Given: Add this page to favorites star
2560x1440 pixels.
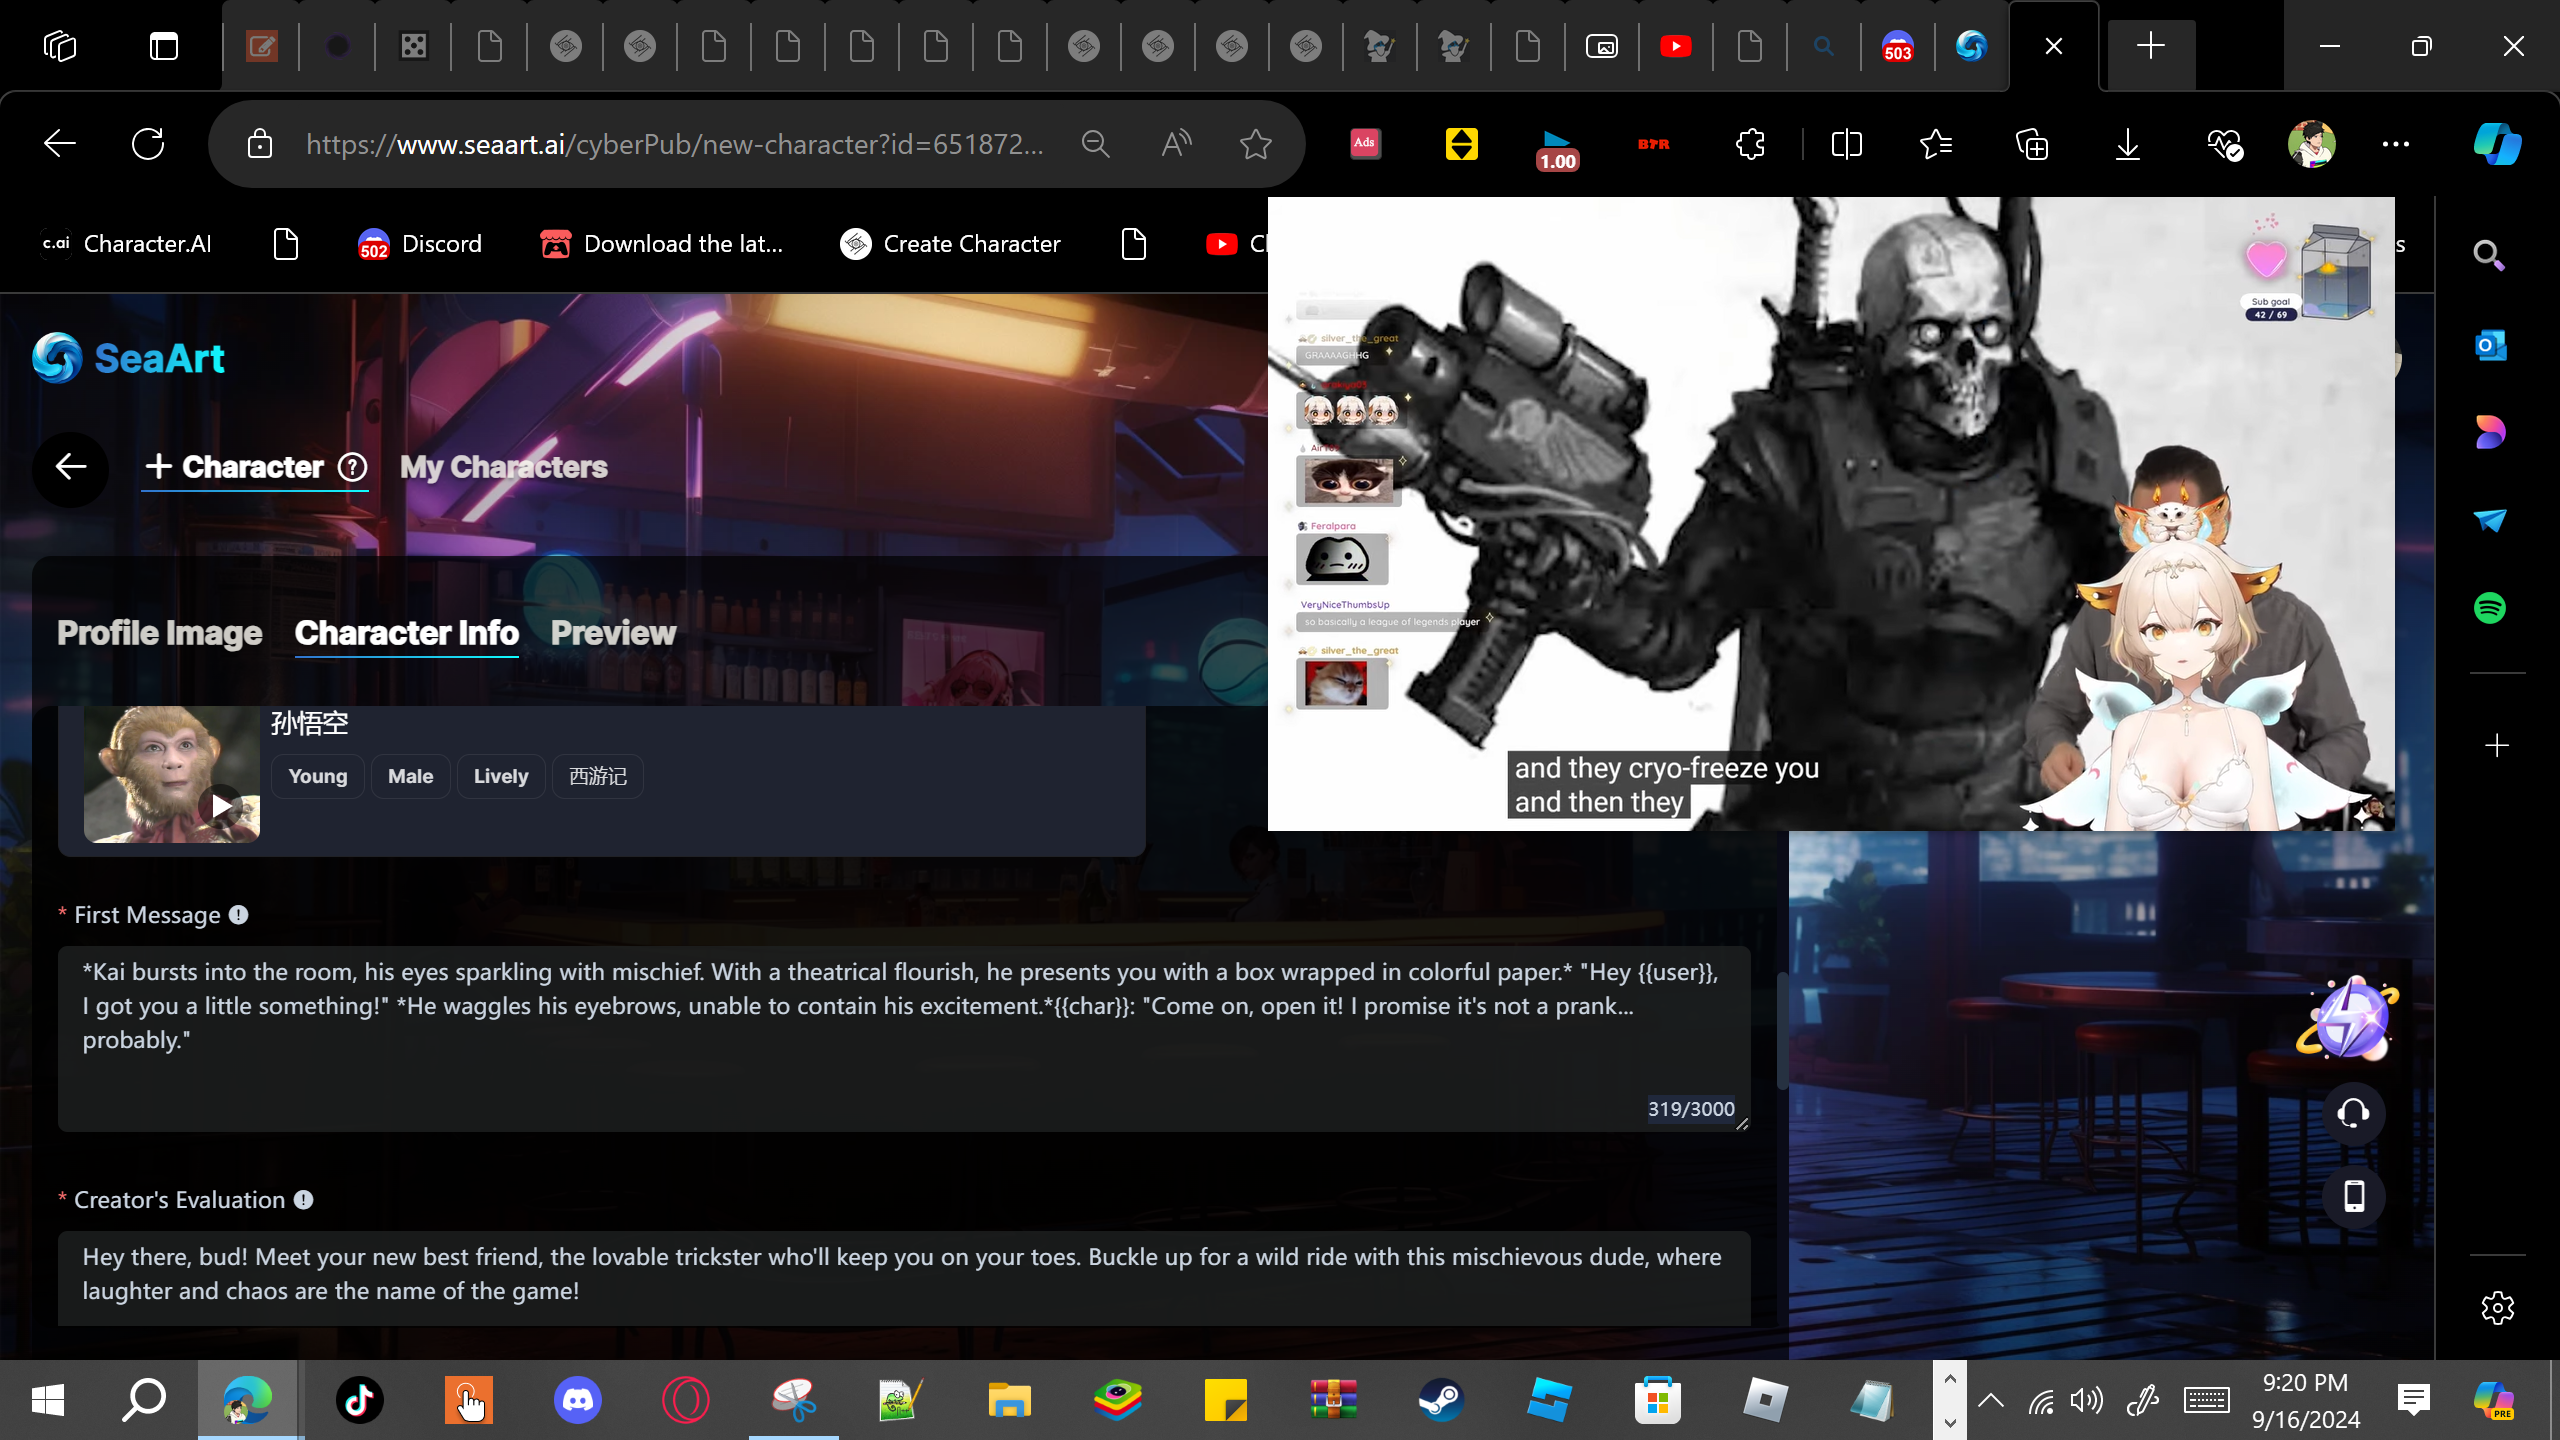Looking at the screenshot, I should tap(1255, 144).
